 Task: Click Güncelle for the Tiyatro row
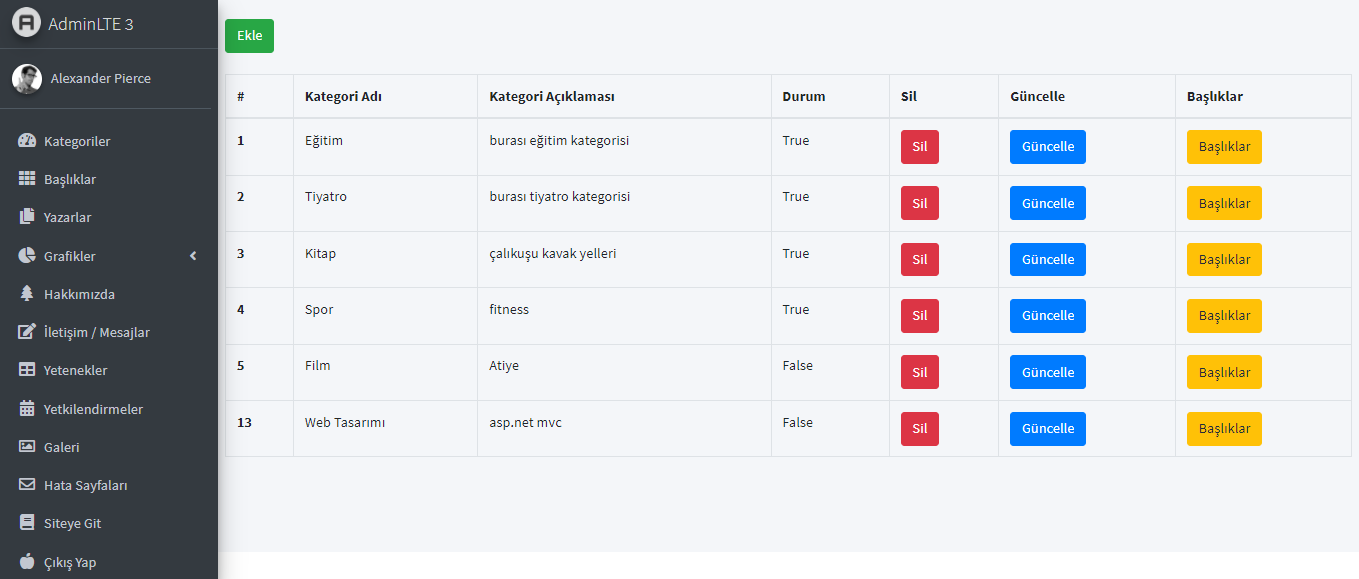point(1048,203)
